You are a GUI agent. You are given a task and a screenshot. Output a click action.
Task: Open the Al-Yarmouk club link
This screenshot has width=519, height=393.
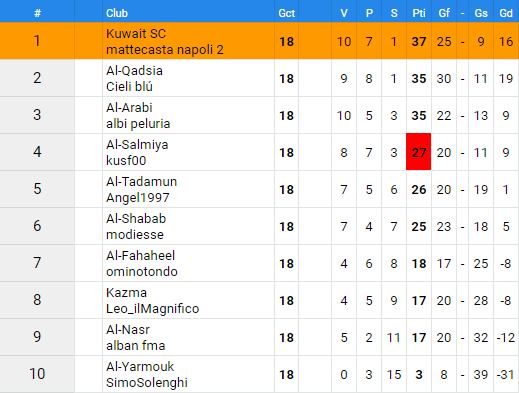[x=140, y=367]
